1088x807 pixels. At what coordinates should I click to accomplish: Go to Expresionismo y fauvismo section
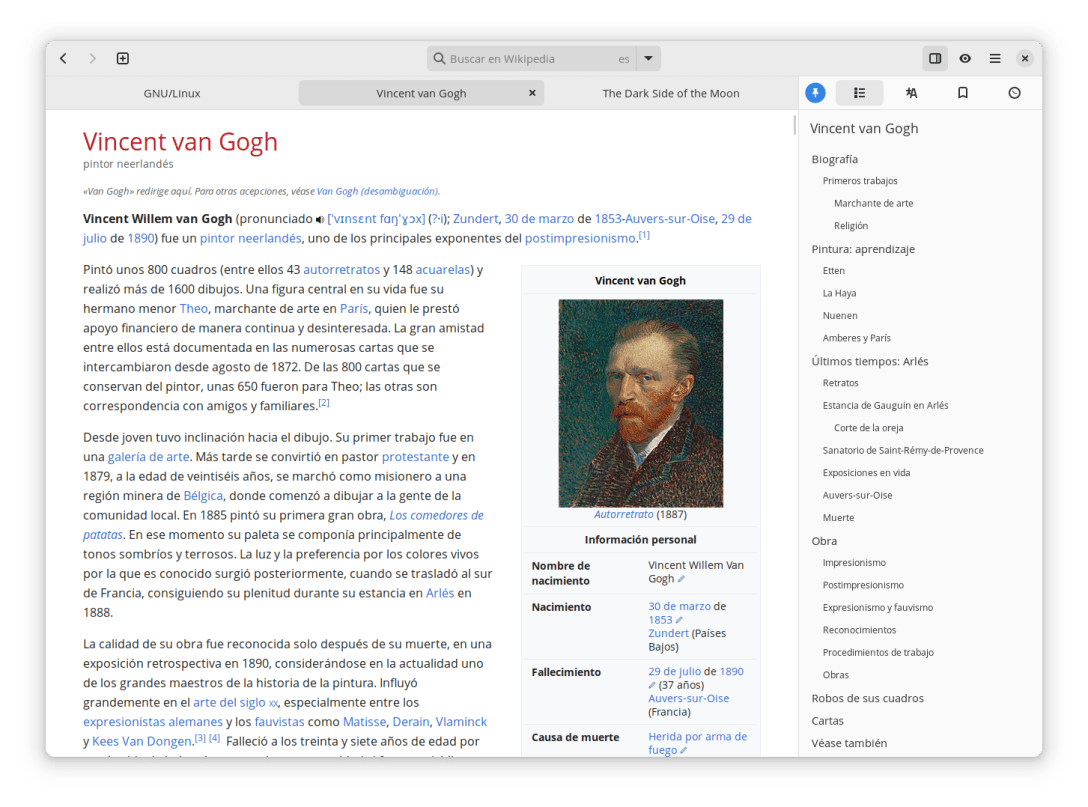coord(878,607)
